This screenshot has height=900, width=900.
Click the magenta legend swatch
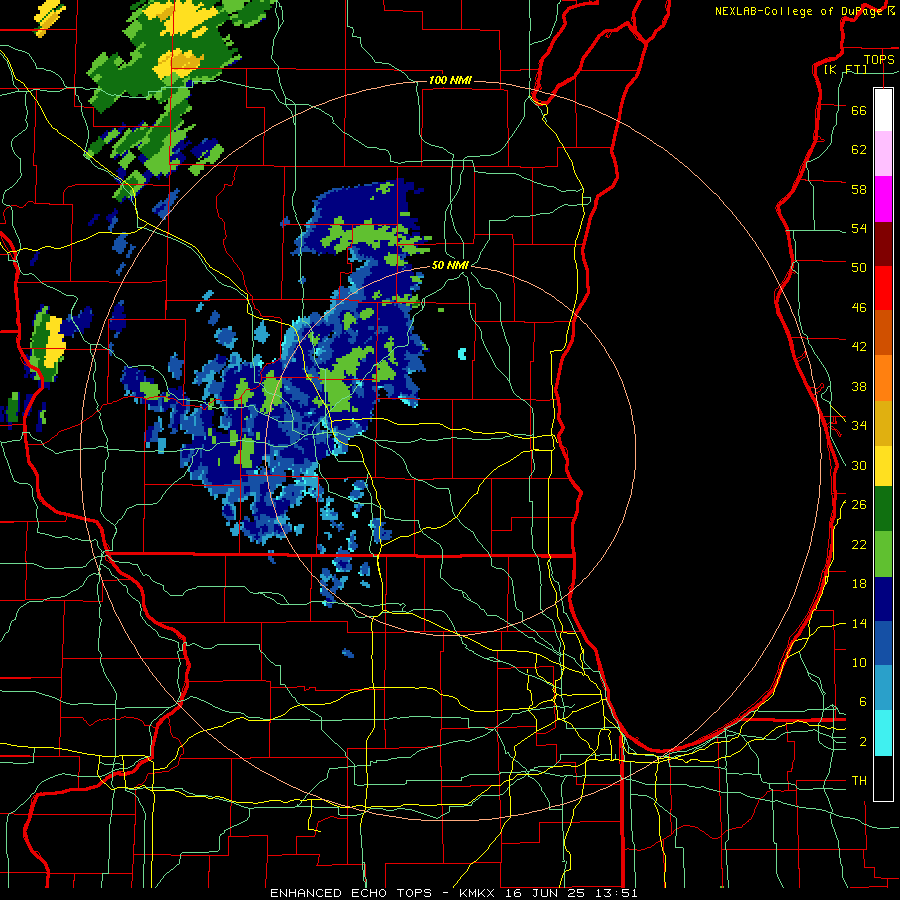(883, 199)
